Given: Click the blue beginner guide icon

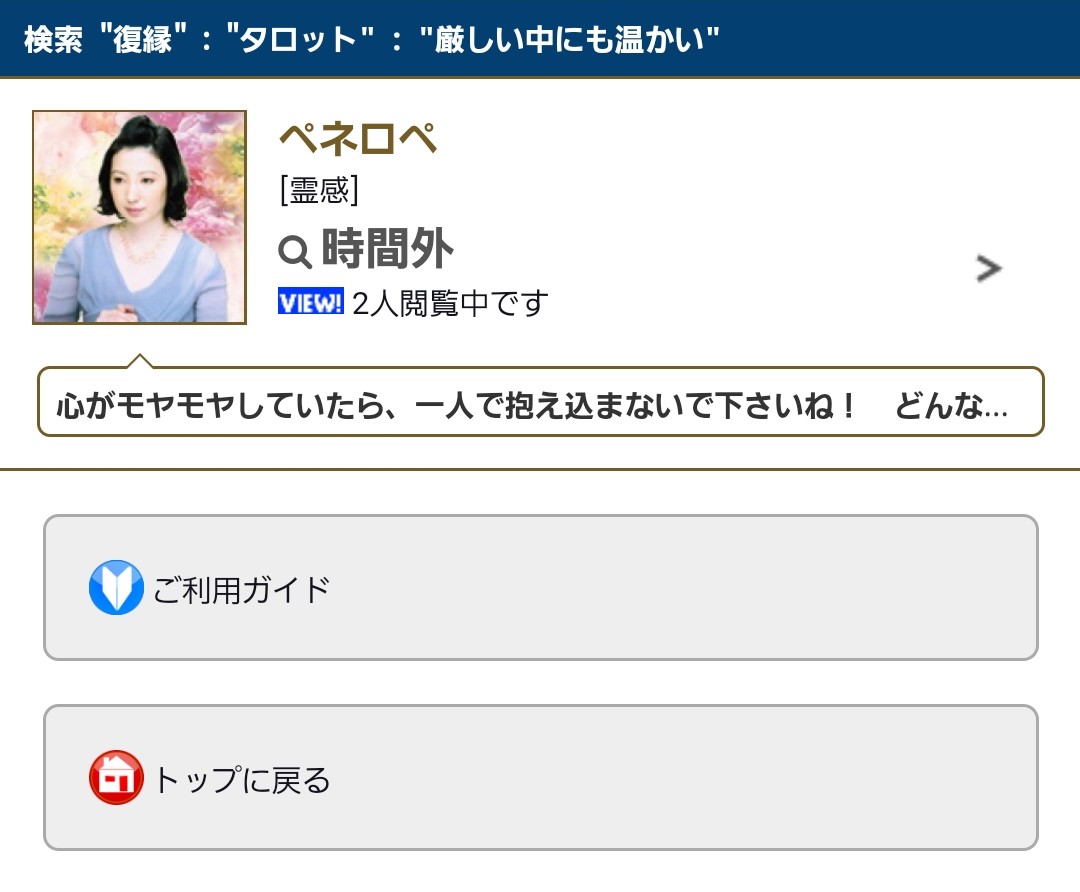Looking at the screenshot, I should 116,588.
